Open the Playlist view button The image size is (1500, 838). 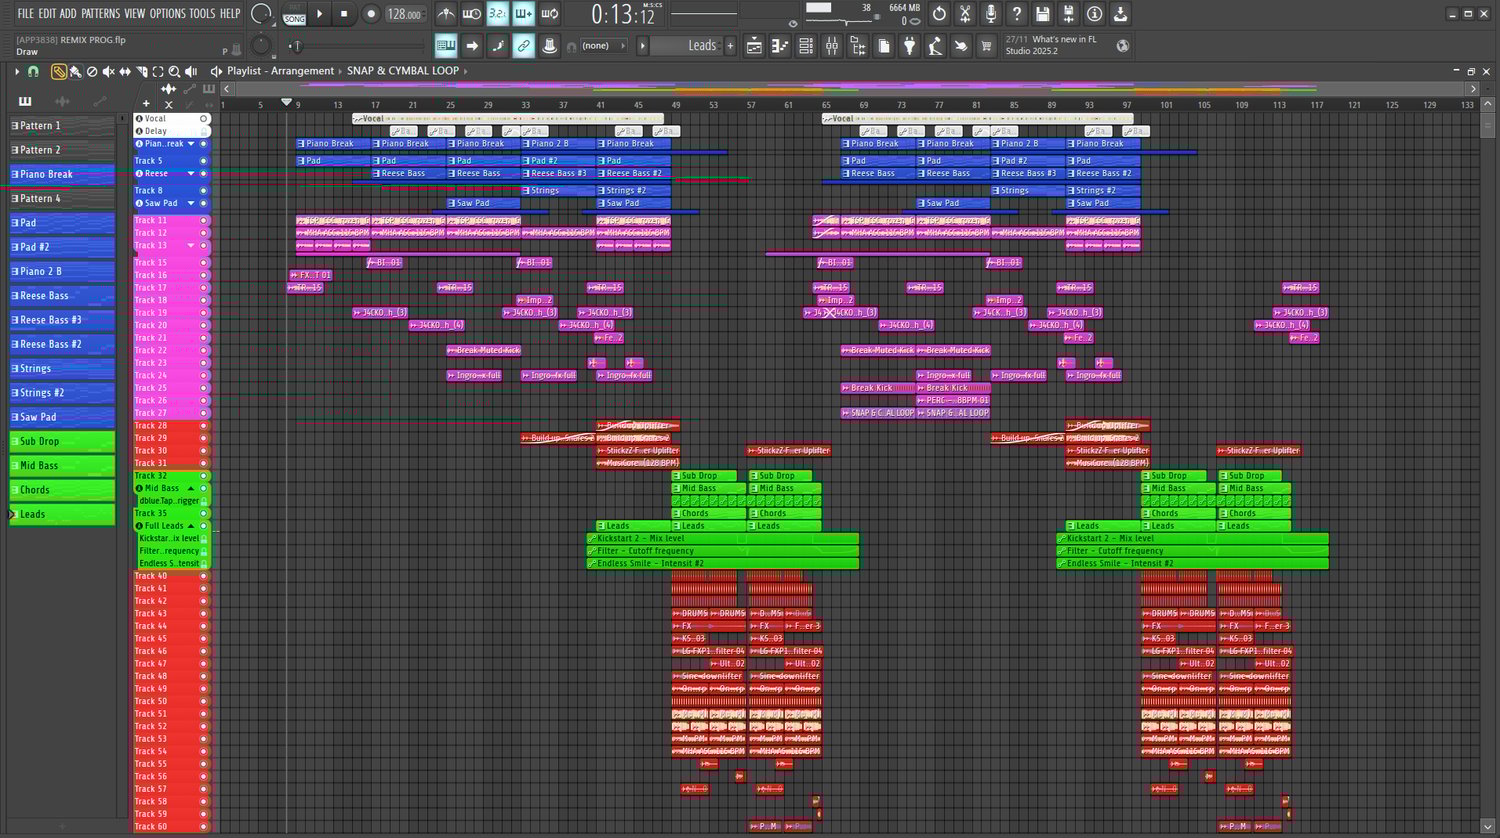[x=754, y=45]
